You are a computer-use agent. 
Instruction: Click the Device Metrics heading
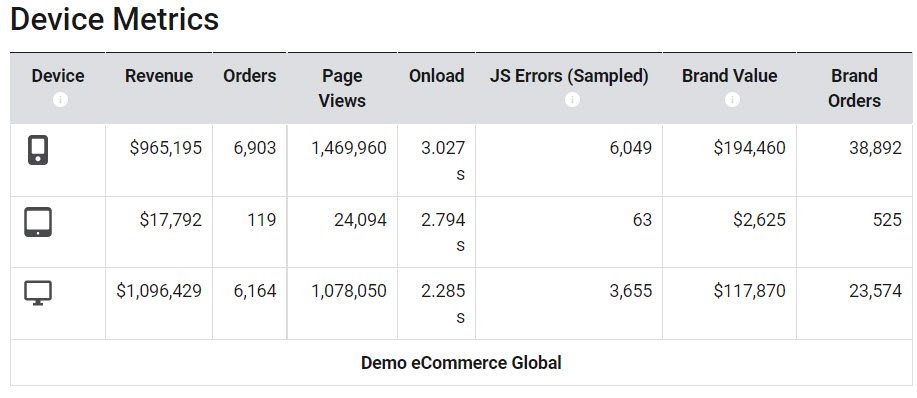pos(115,19)
